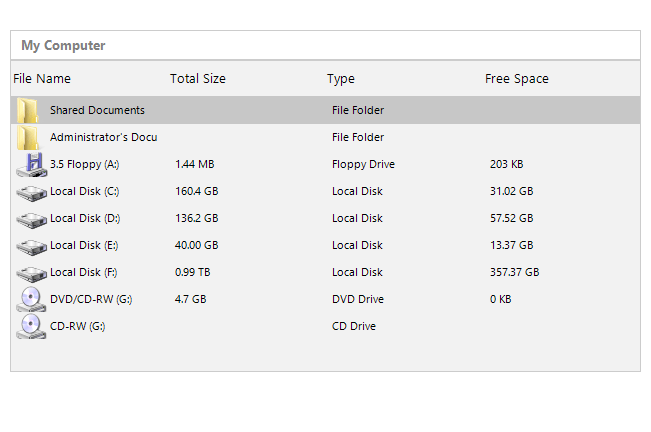Click Local Disk type in the E: row
Image resolution: width=651 pixels, height=432 pixels.
pos(357,245)
